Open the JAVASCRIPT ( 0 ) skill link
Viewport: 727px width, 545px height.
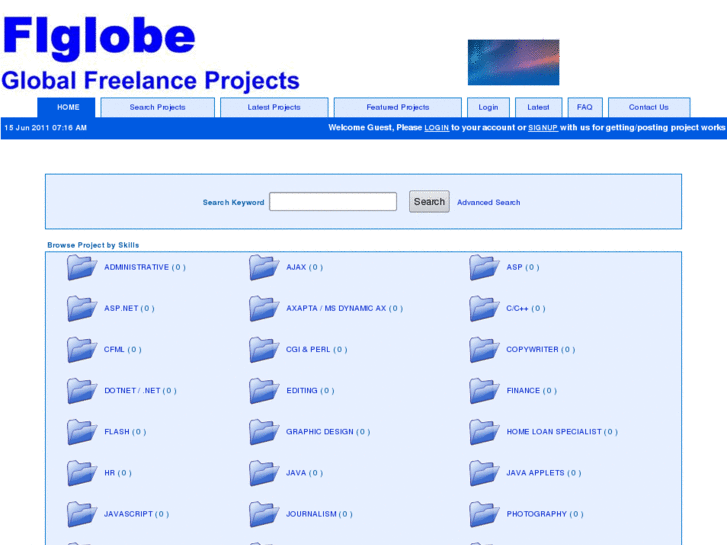137,514
